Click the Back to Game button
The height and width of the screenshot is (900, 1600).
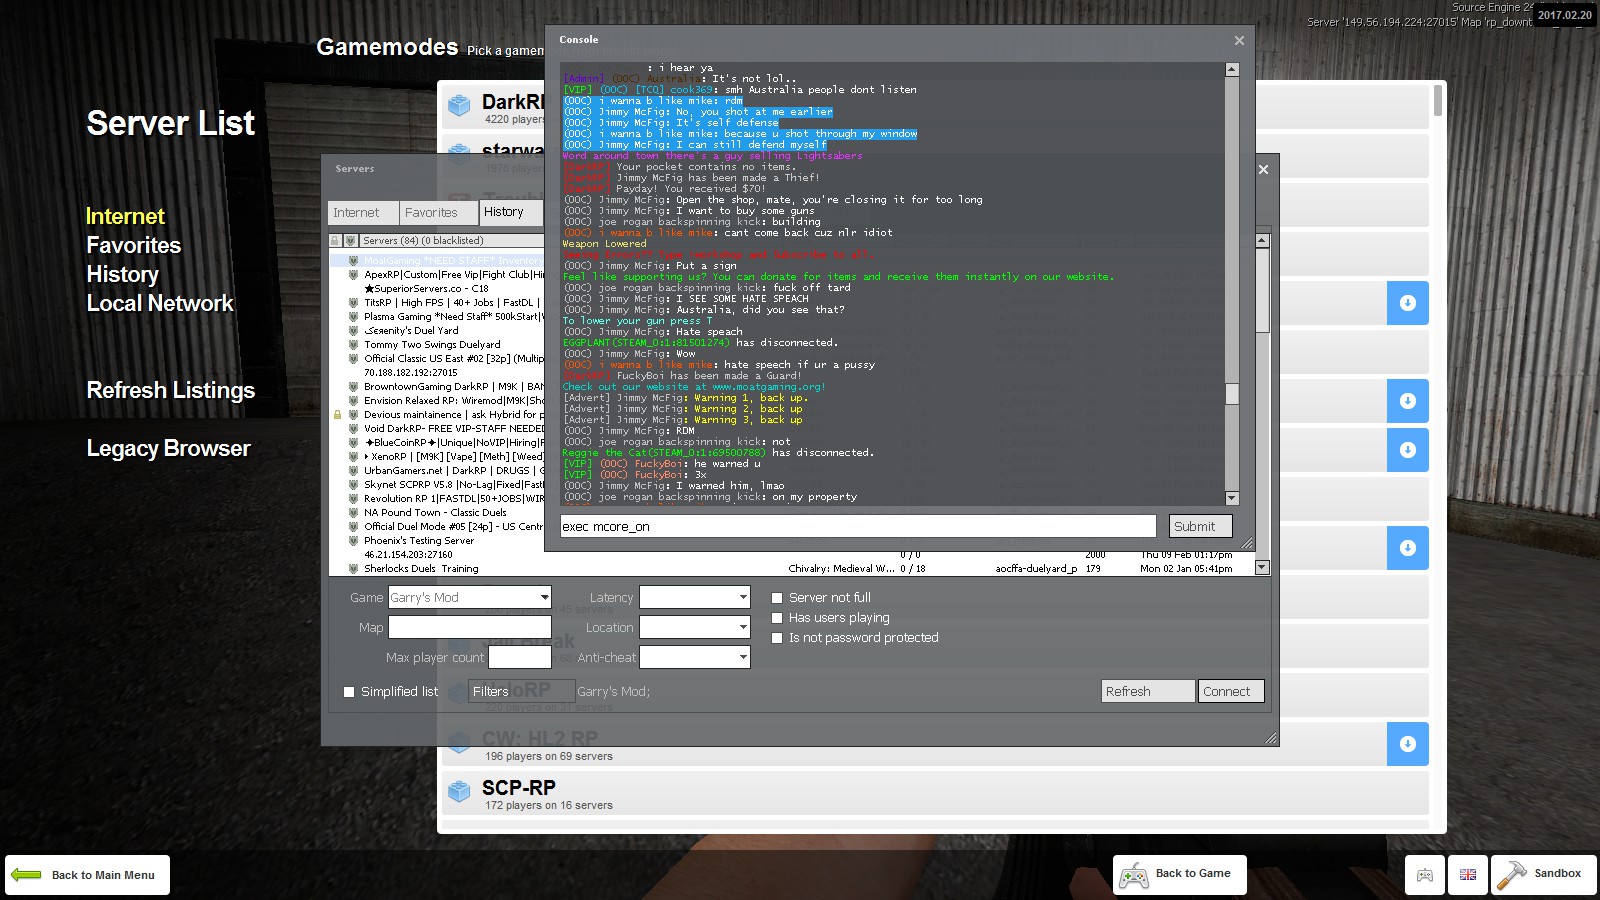1180,875
